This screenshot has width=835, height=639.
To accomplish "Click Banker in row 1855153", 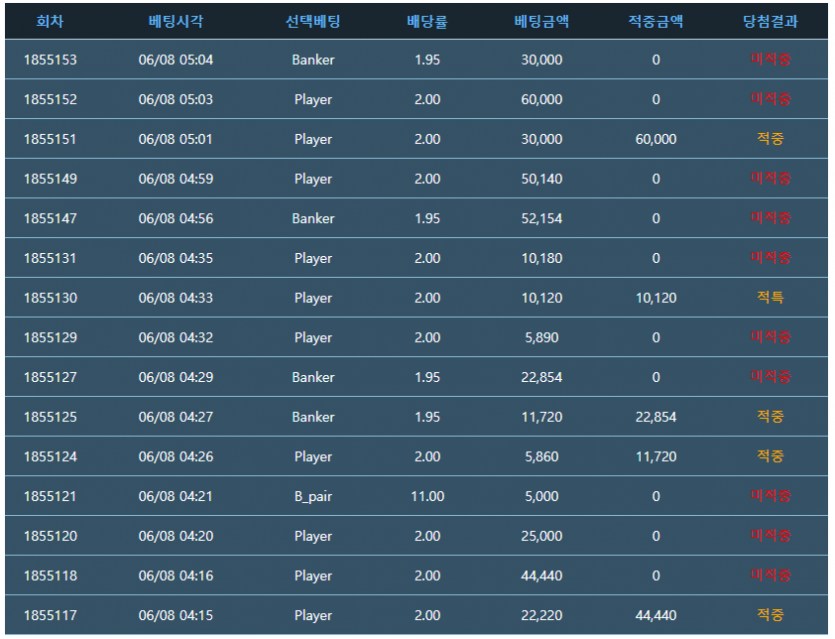I will coord(313,60).
